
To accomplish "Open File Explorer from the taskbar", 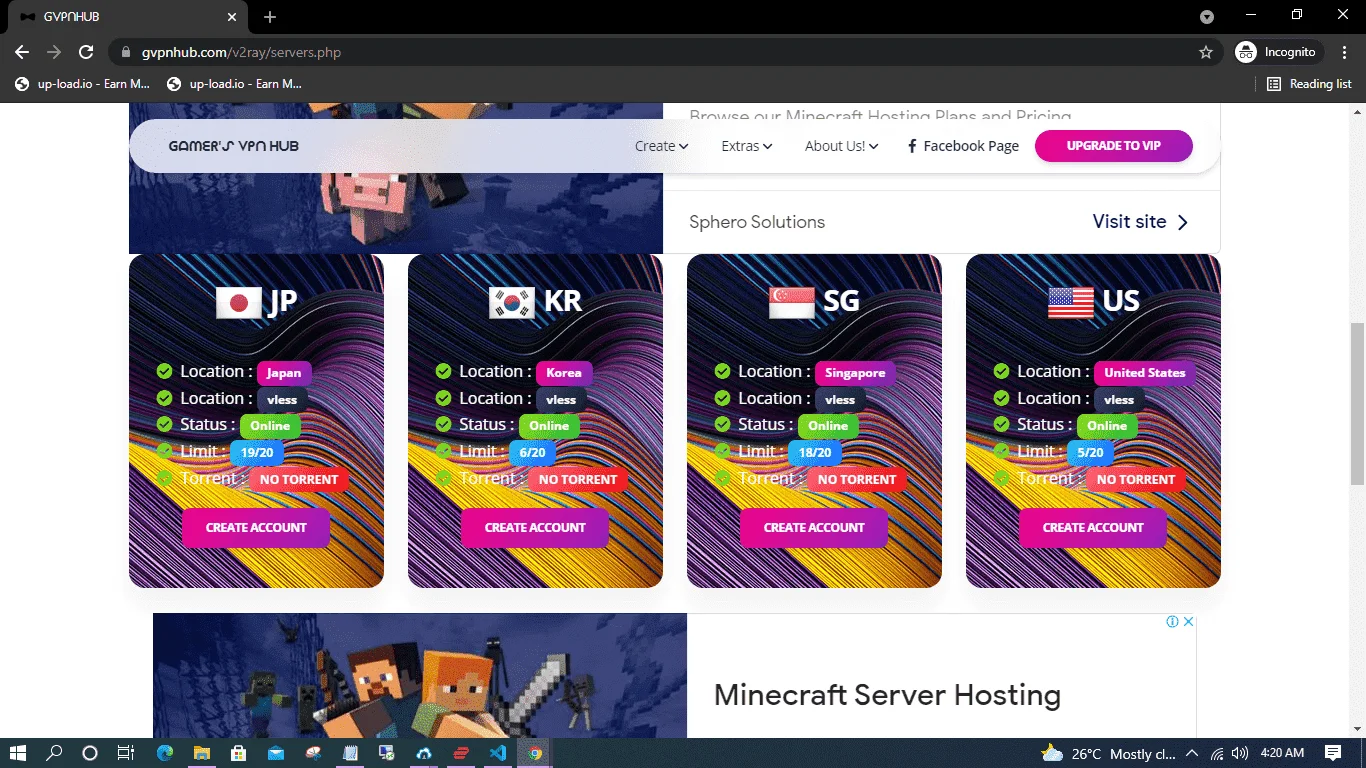I will point(202,753).
